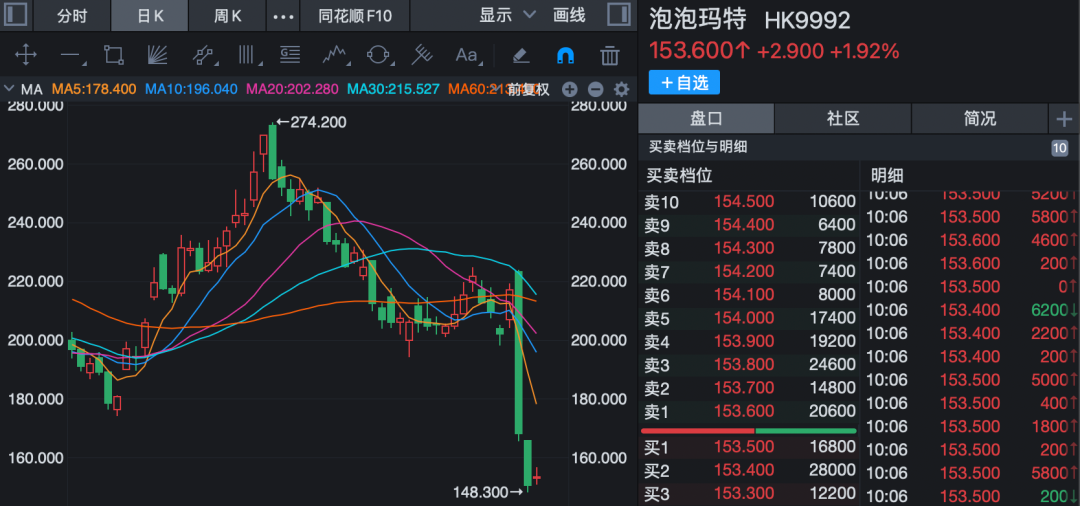Select the fan lines drawing tool
Screen dimensions: 1080x506
pos(158,55)
